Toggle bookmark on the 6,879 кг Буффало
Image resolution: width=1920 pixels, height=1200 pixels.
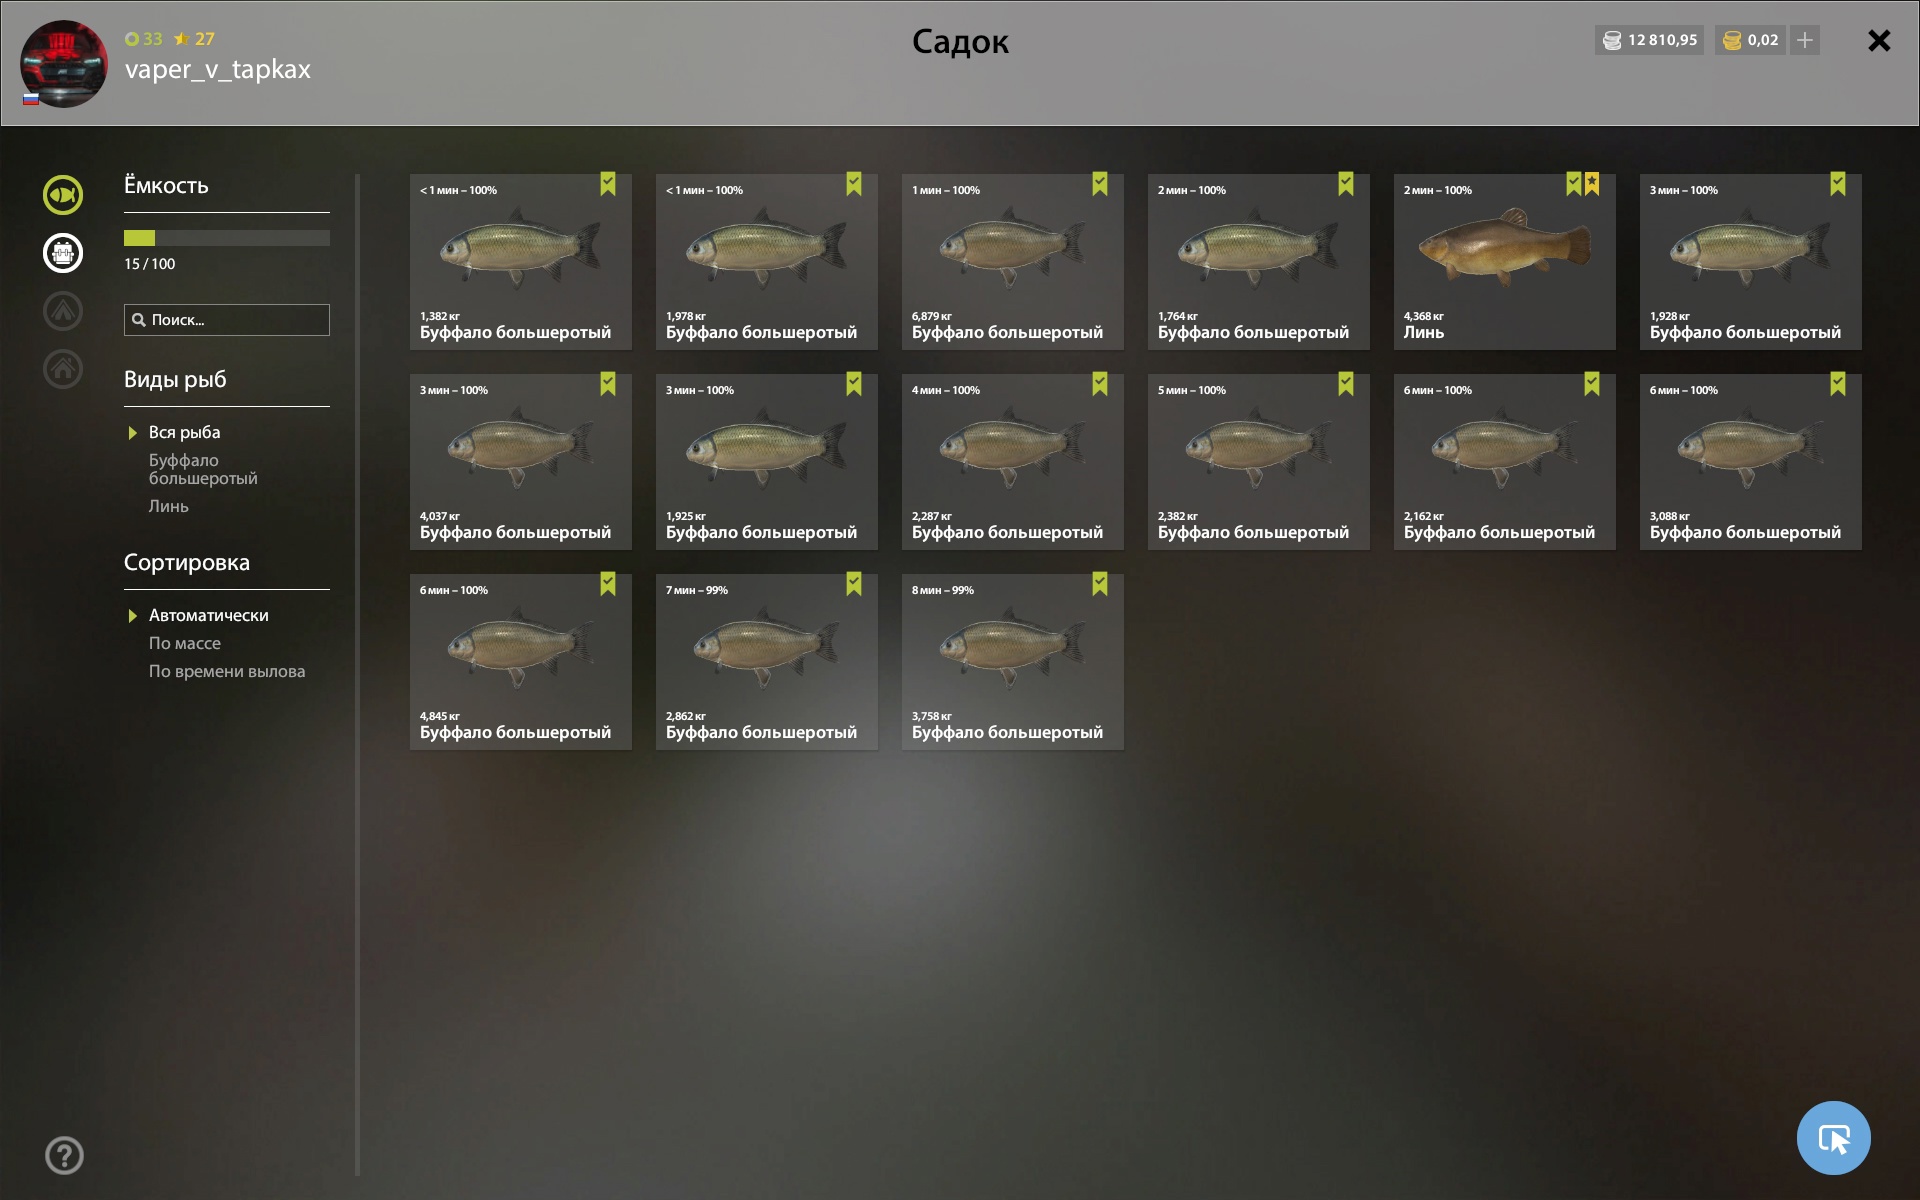coord(1100,183)
